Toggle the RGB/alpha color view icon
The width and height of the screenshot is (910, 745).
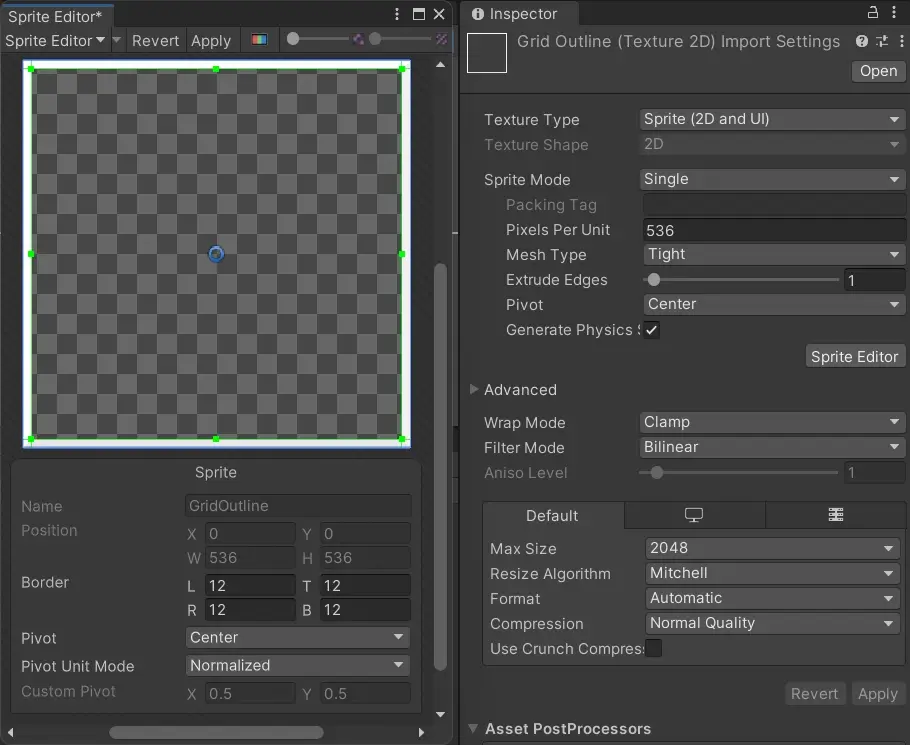[259, 39]
